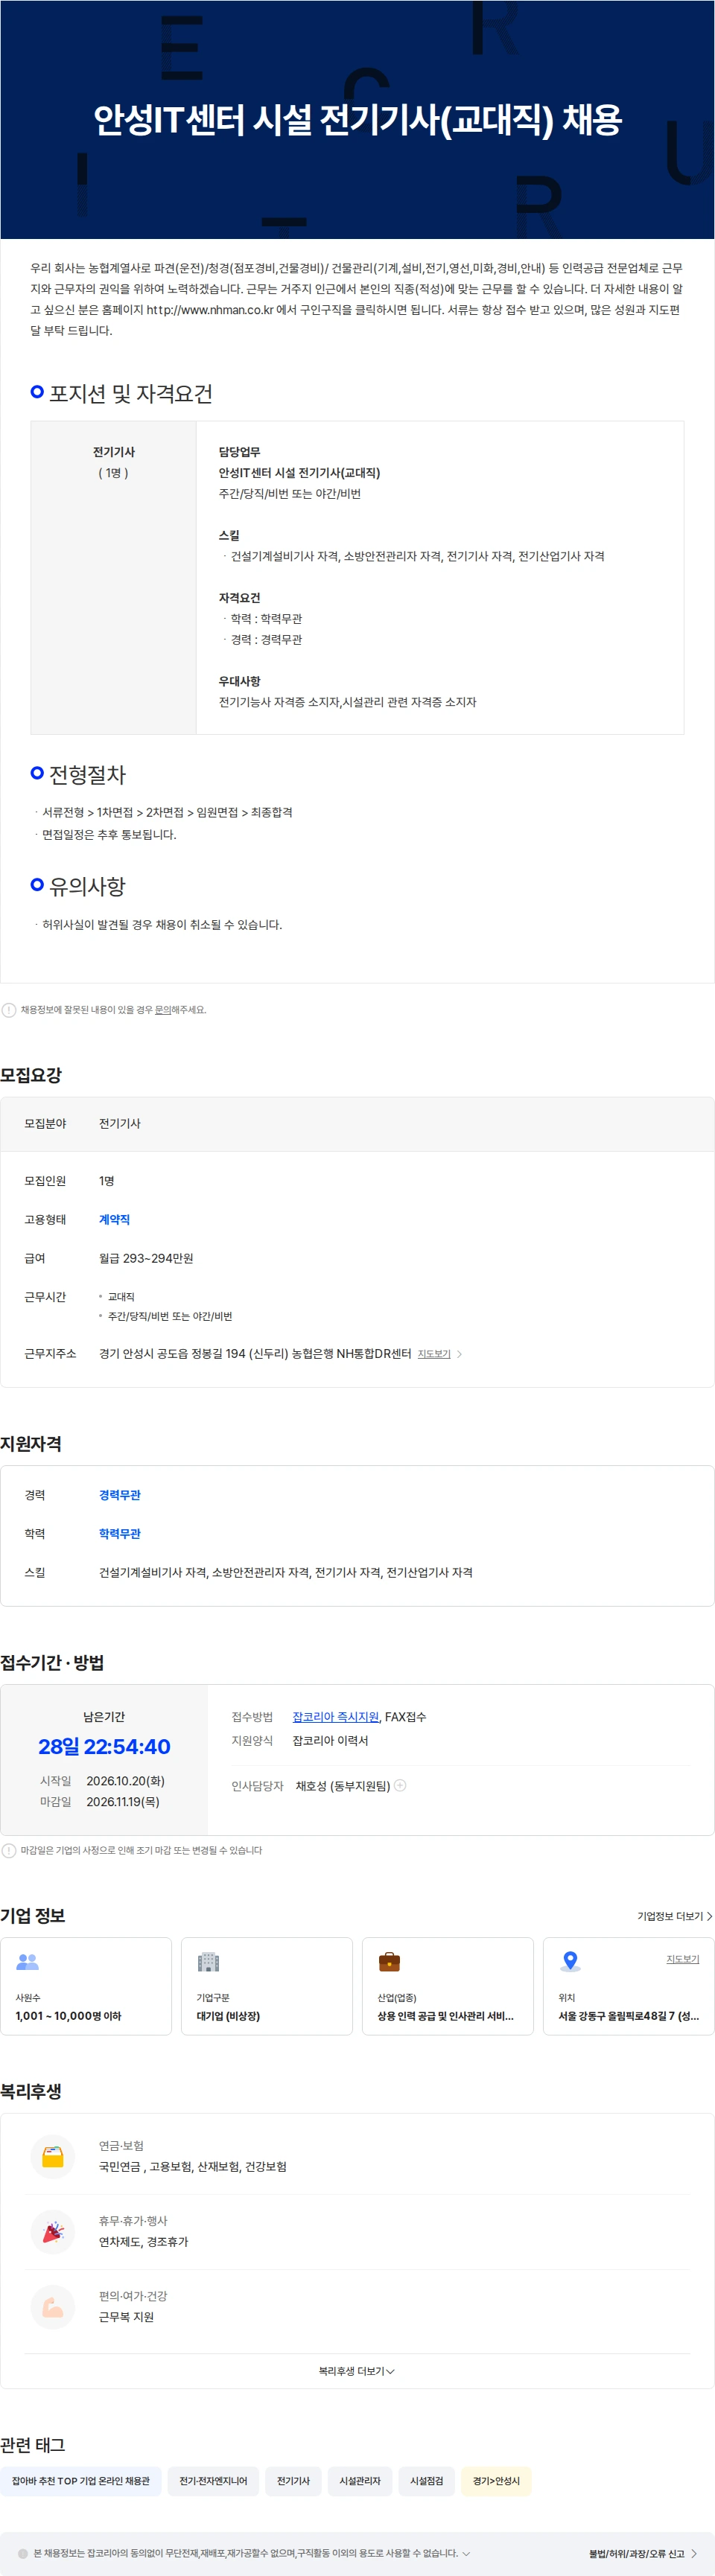This screenshot has width=715, height=2576.
Task: Select the 잡아바 추천 TOP 기업 온라인 채용관 tag
Action: [81, 2481]
